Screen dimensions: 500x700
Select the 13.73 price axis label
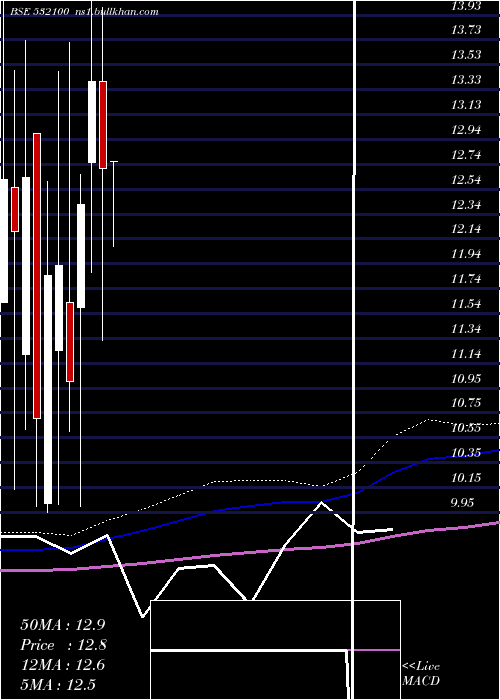467,30
